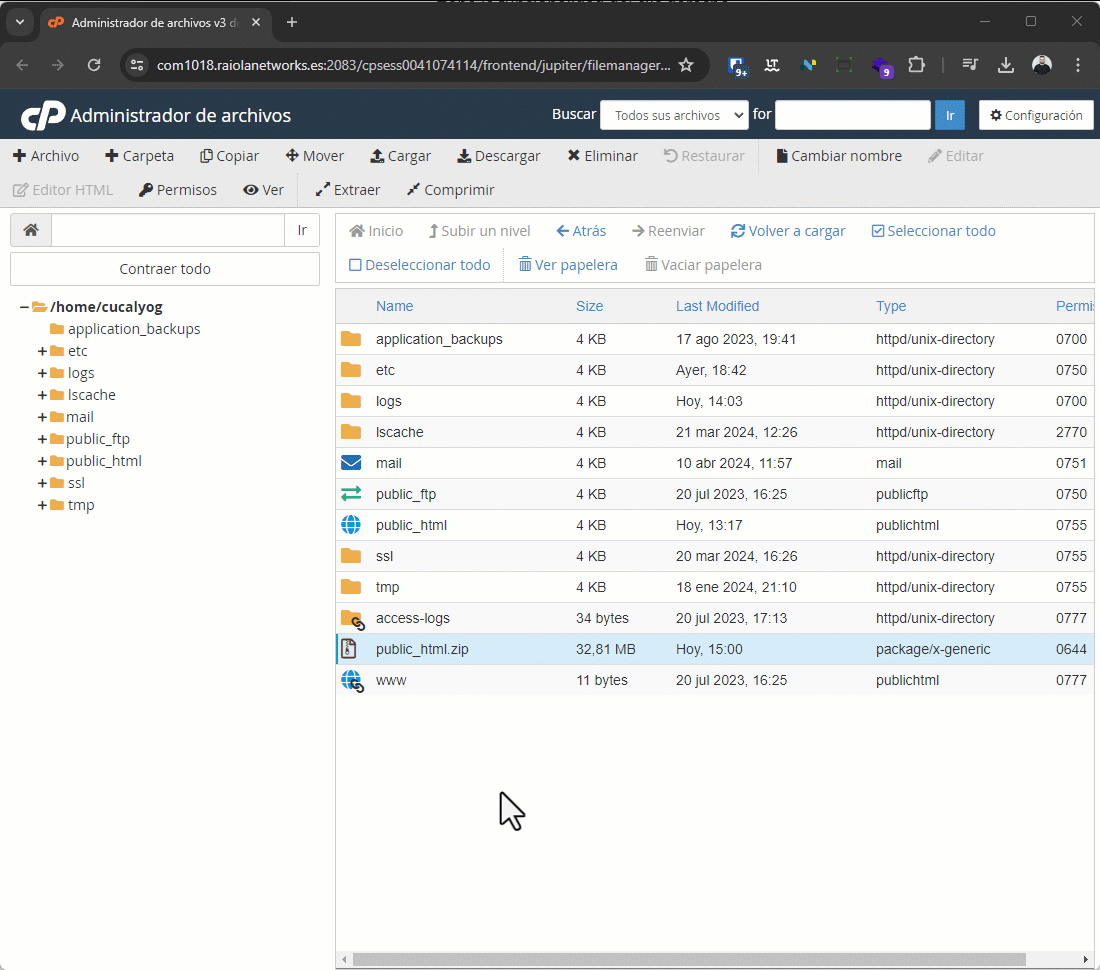Click the Mover move icon
This screenshot has width=1100, height=970.
pyautogui.click(x=314, y=156)
